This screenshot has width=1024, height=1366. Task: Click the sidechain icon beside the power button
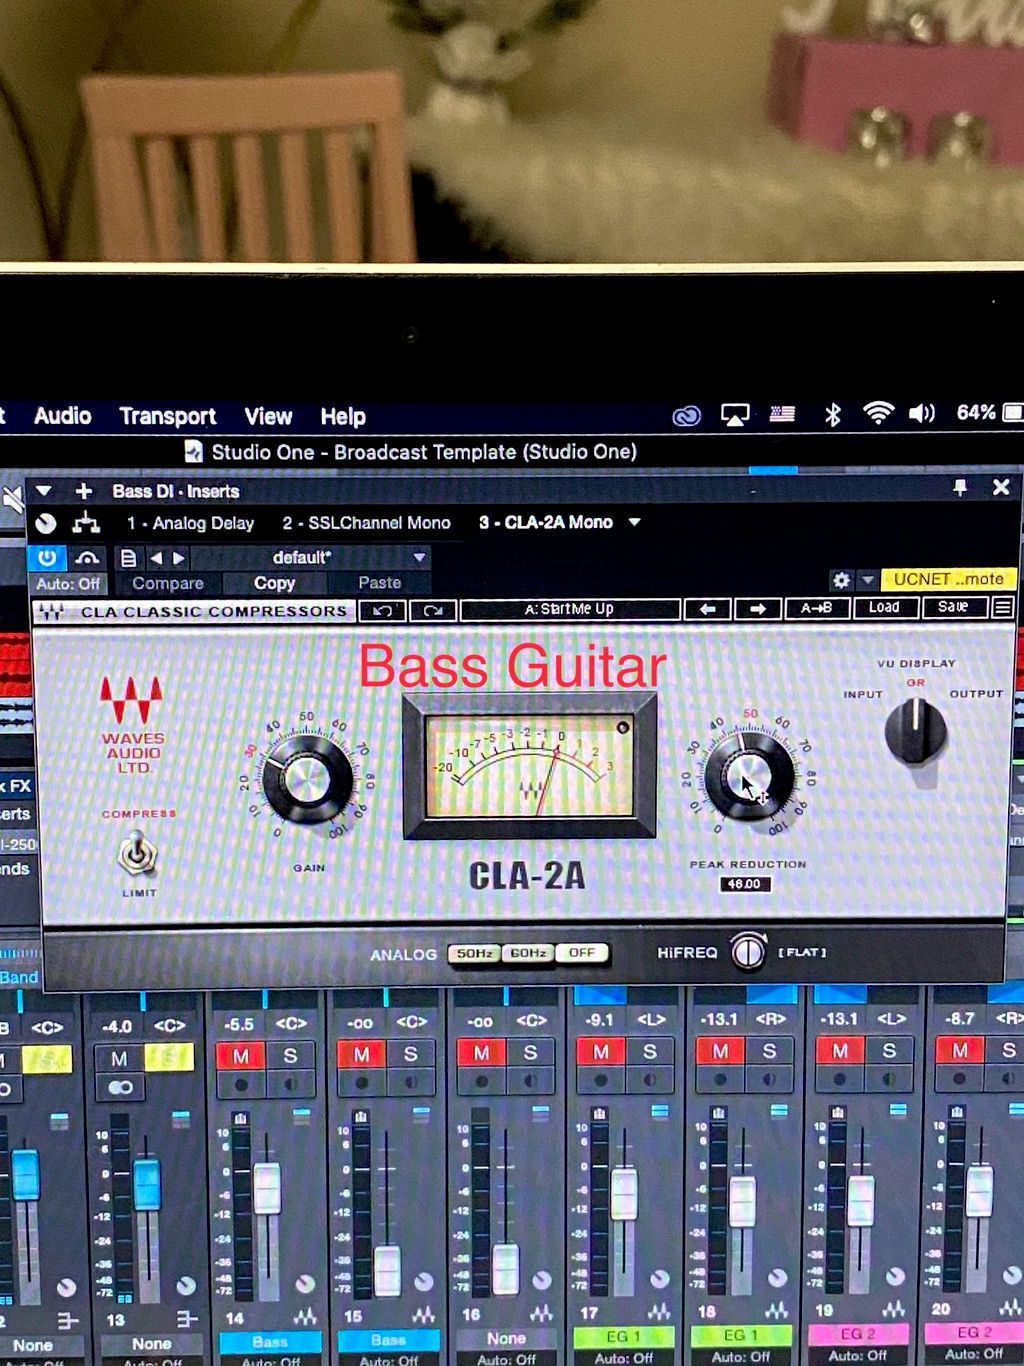pyautogui.click(x=88, y=558)
